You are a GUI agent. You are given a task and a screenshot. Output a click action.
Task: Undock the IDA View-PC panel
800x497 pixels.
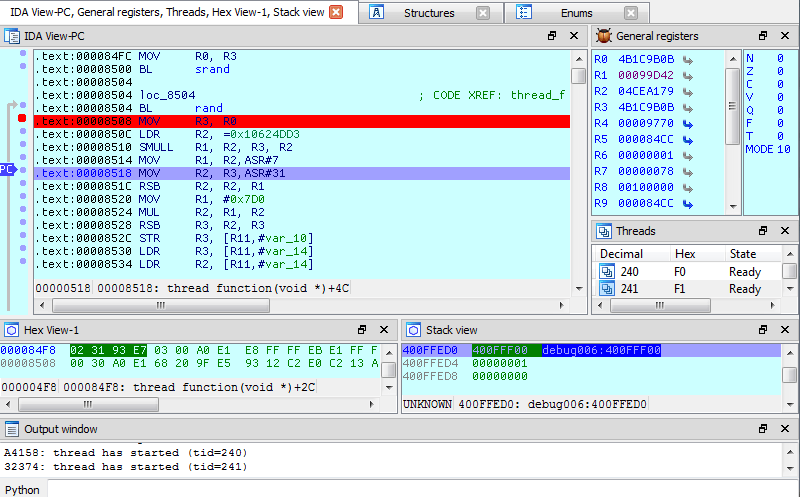[552, 36]
